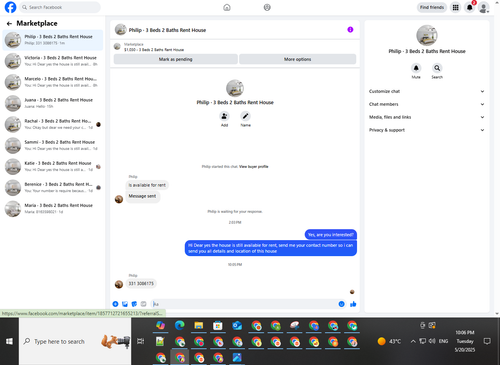Send a thumbs-up like
The width and height of the screenshot is (500, 365).
click(353, 304)
